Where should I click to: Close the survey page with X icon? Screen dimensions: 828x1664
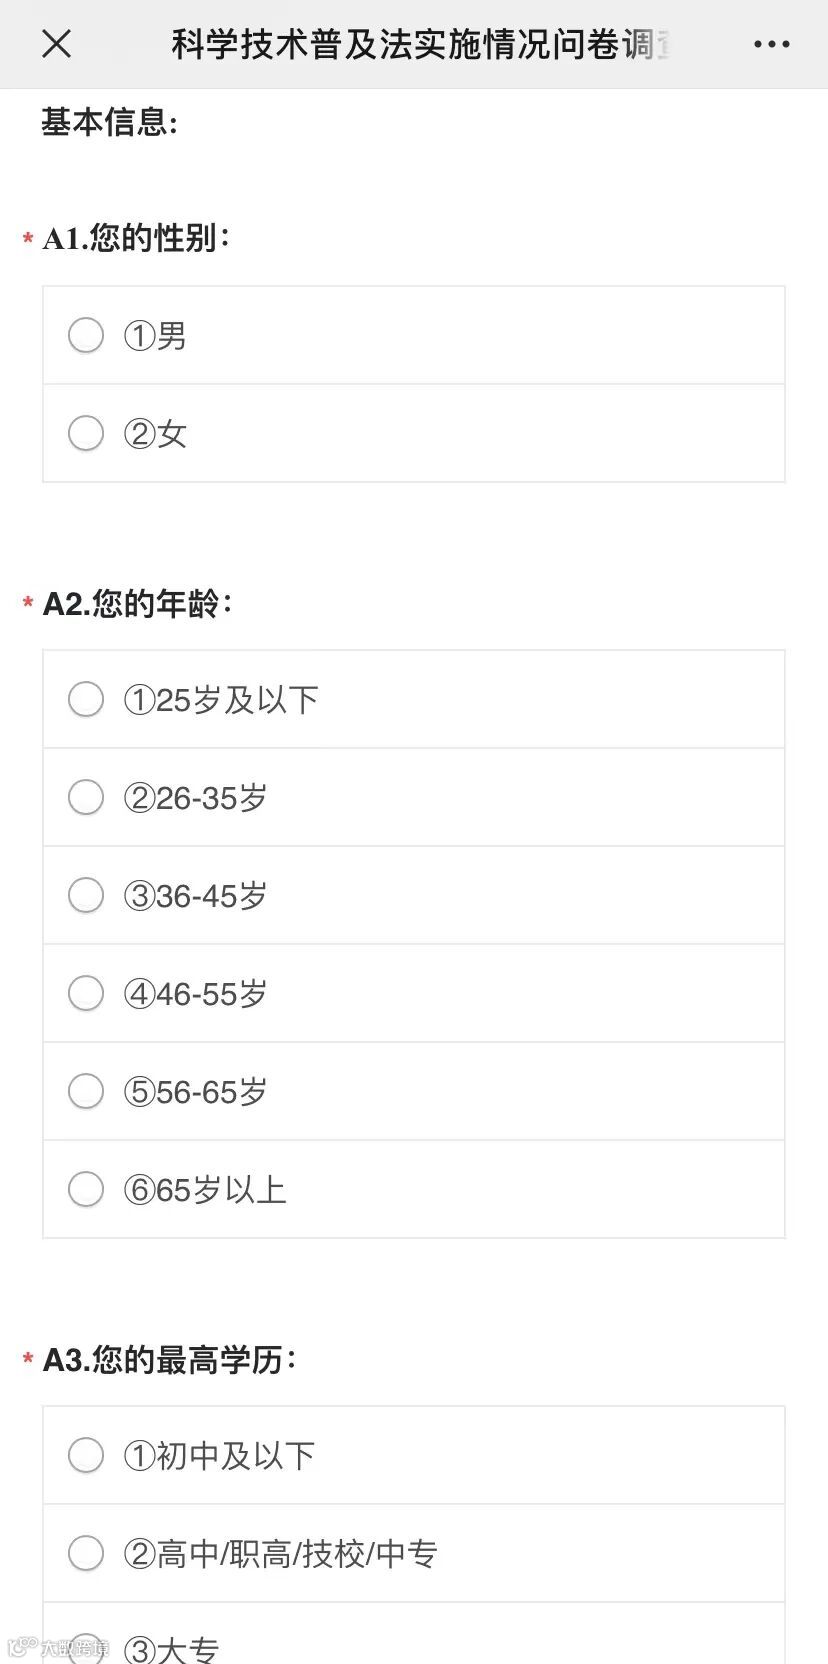tap(57, 44)
